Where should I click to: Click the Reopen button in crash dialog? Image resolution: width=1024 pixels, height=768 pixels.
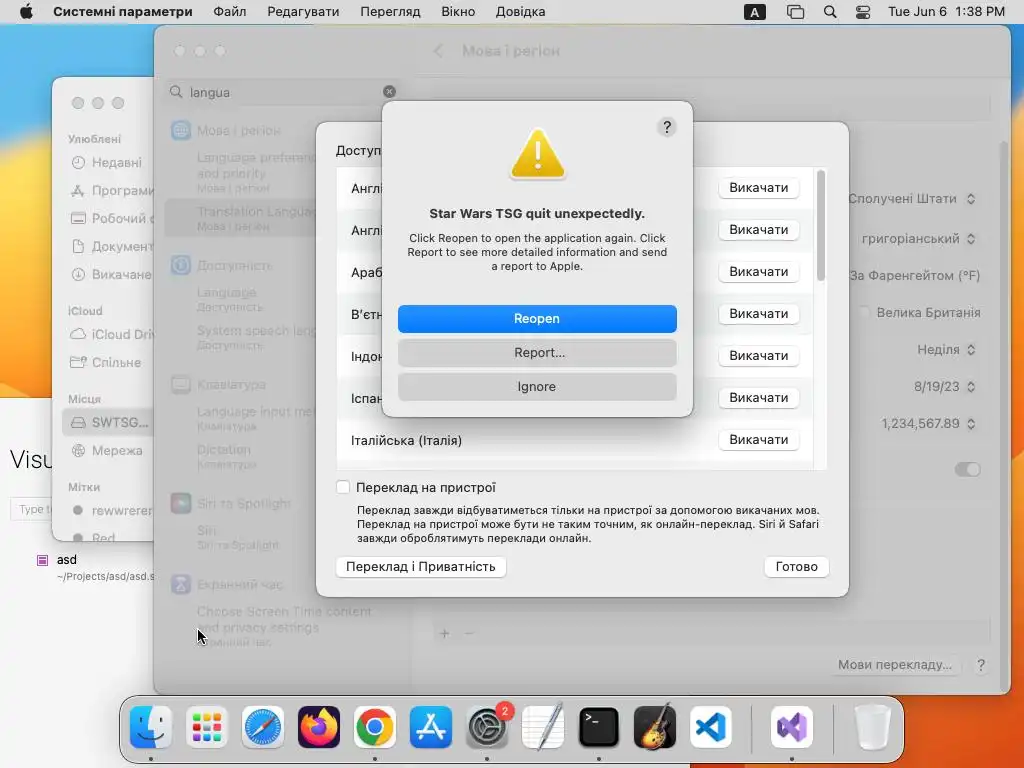(537, 319)
